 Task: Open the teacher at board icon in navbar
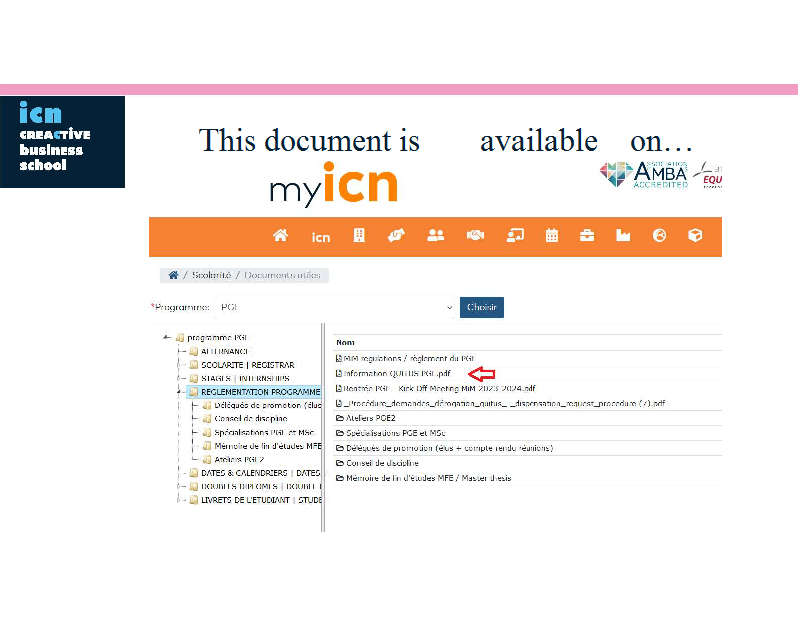point(515,235)
